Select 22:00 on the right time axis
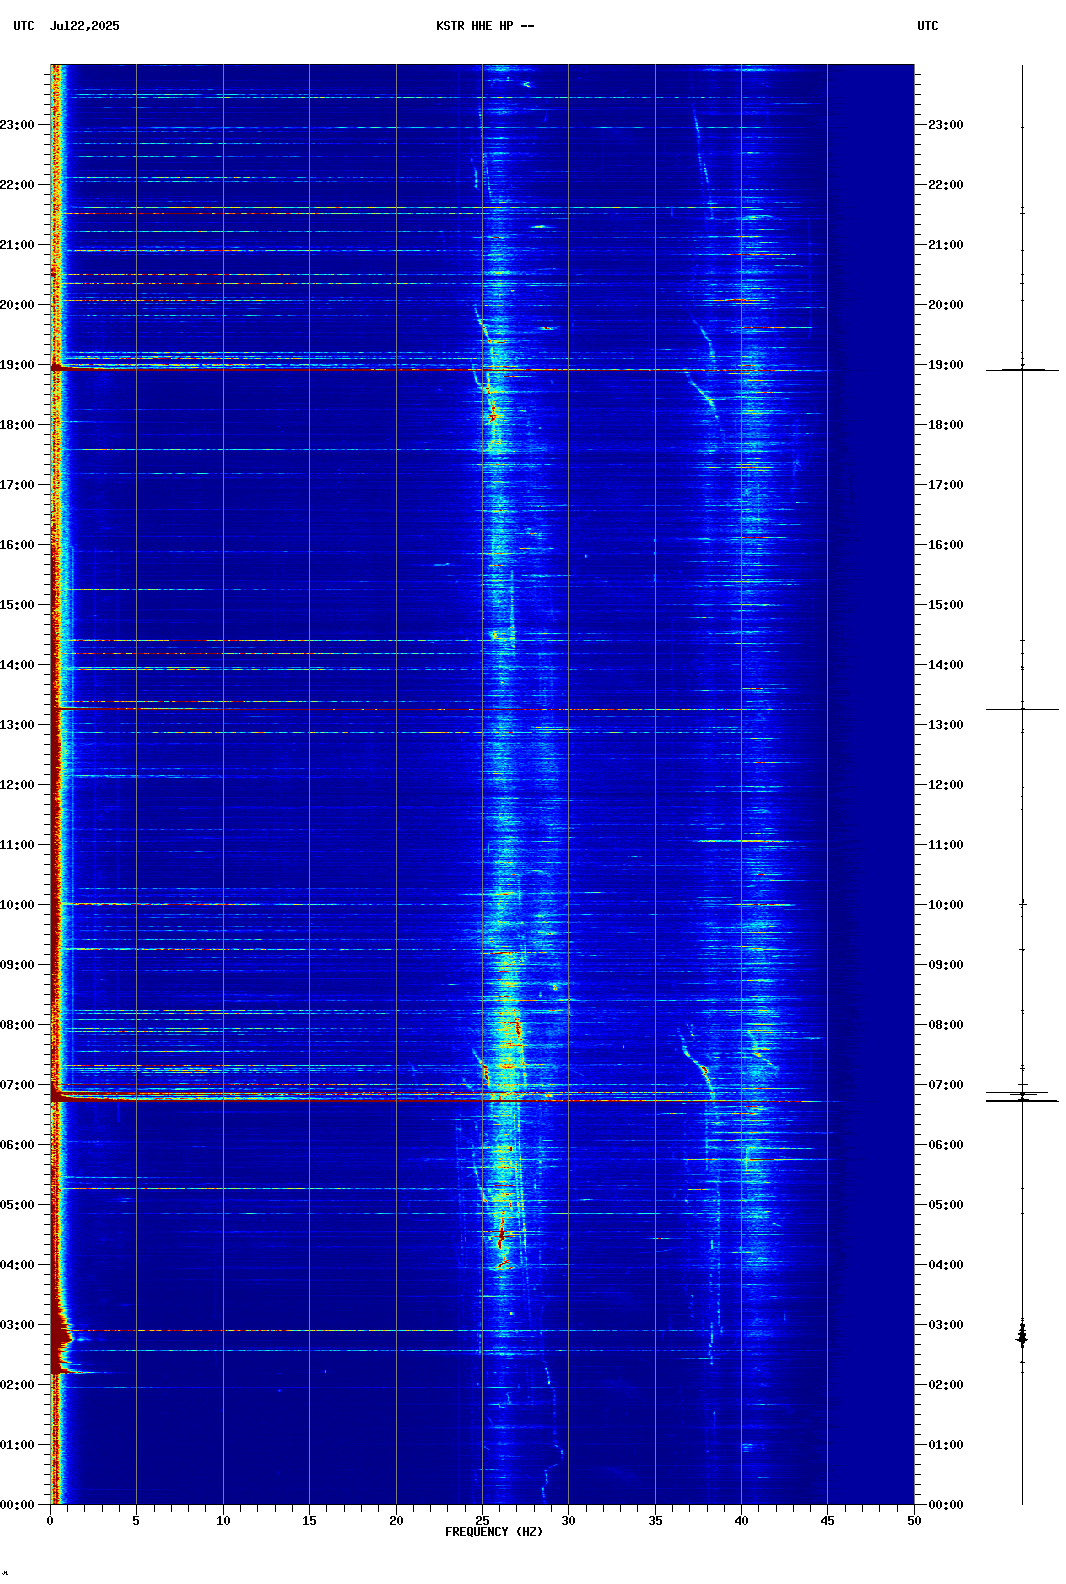Image resolution: width=1066 pixels, height=1584 pixels. tap(946, 185)
